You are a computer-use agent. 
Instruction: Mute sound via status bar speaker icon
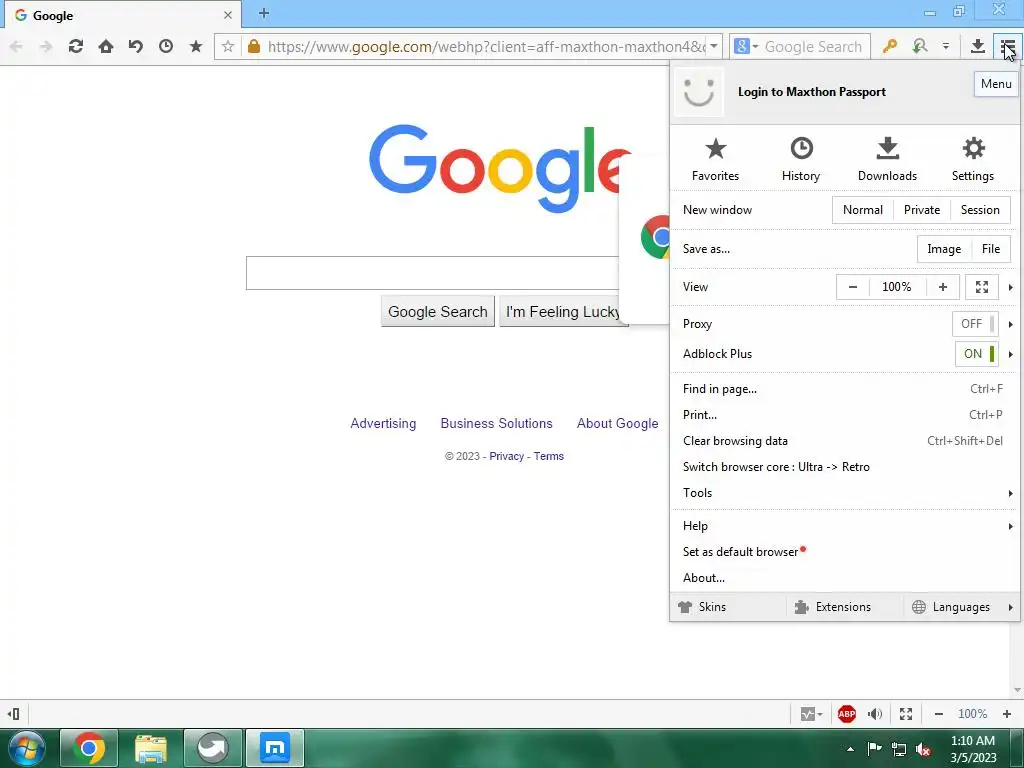(875, 714)
